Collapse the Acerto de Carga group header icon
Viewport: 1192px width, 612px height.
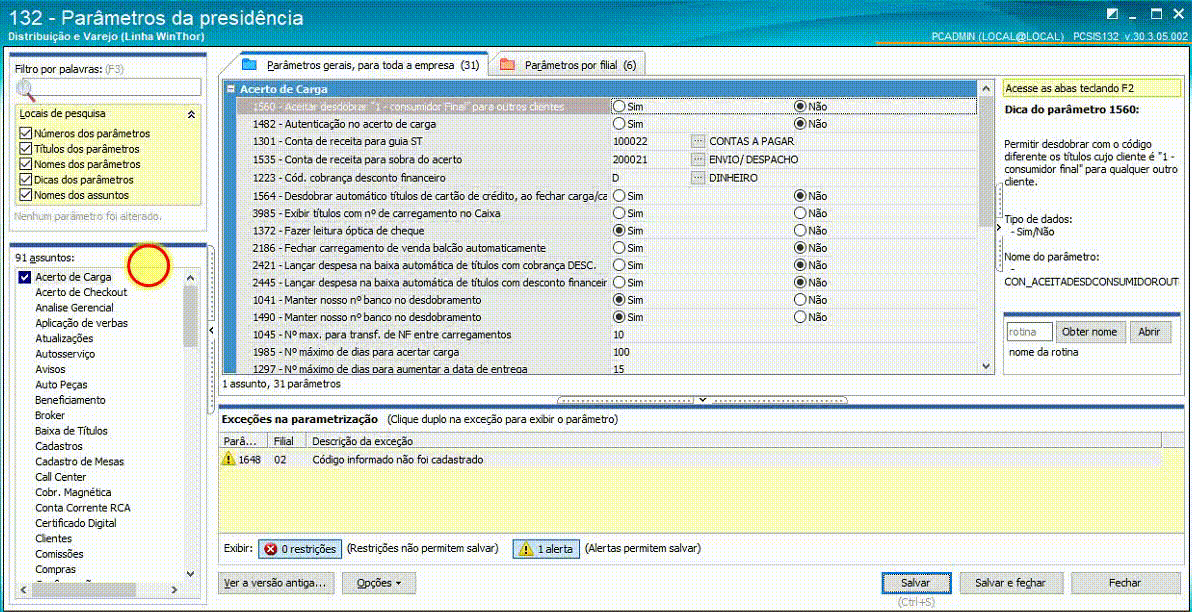click(231, 89)
